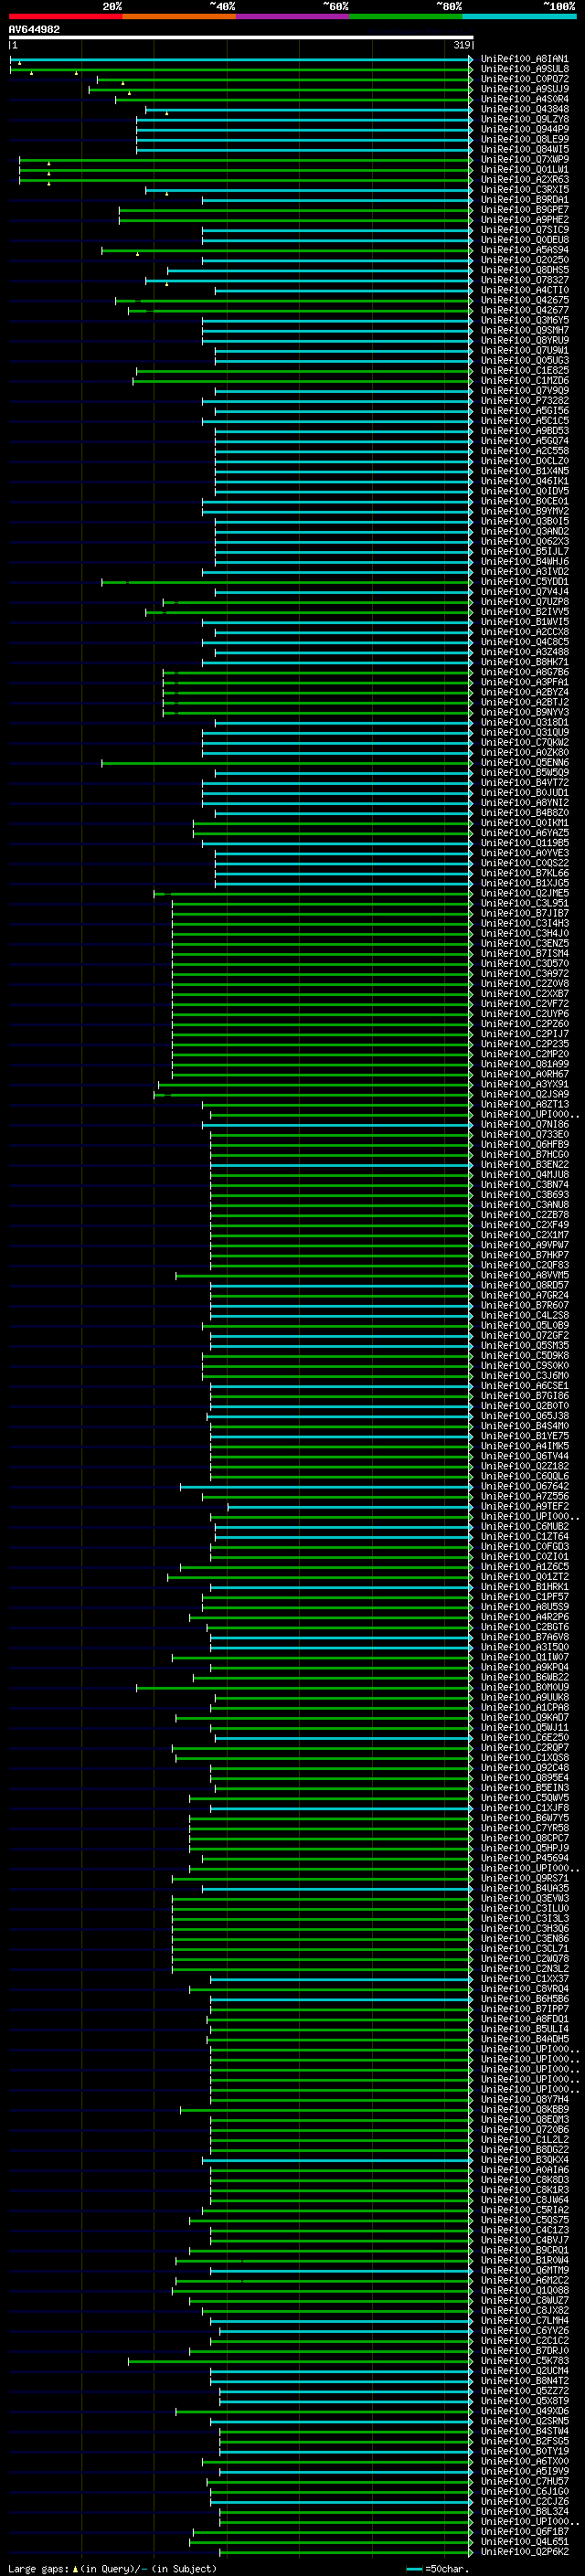The width and height of the screenshot is (585, 2576).
Task: Select the UniRef100_C2PIJ7 label
Action: coord(524,1034)
